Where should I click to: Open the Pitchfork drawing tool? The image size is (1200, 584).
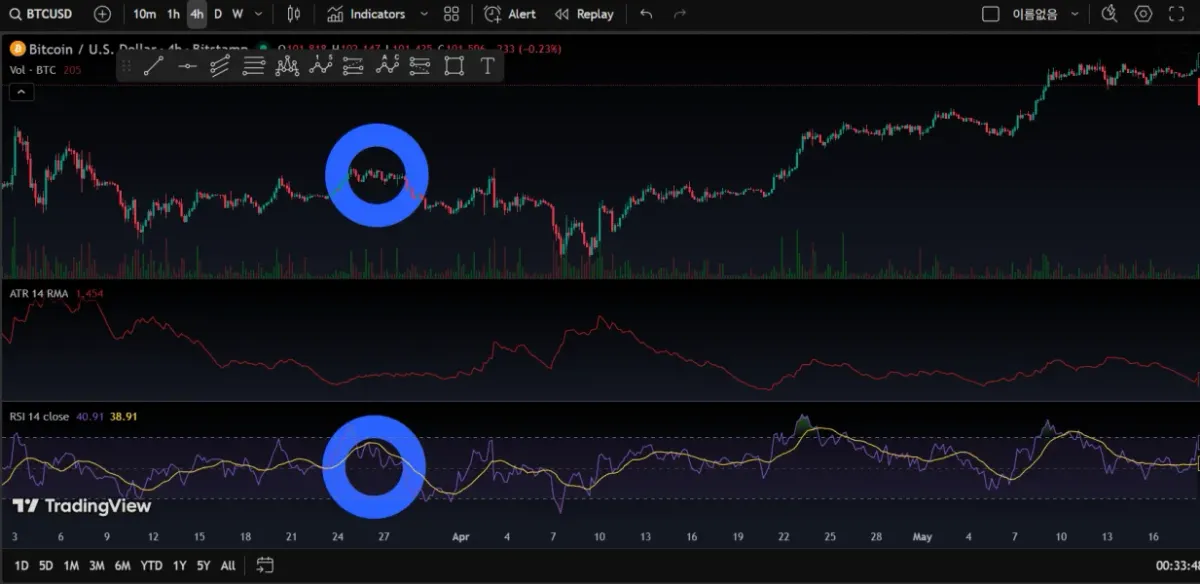coord(220,66)
